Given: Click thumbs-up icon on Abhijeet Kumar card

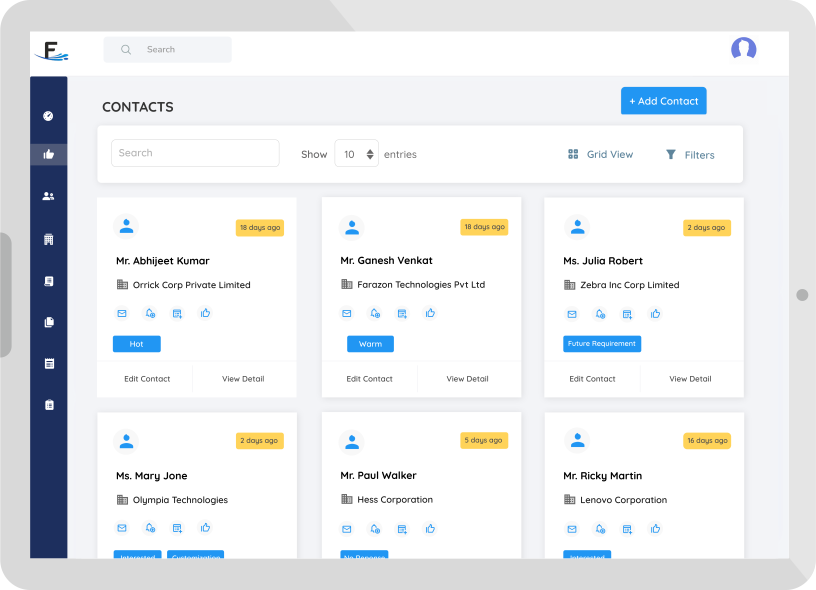Looking at the screenshot, I should [x=206, y=313].
